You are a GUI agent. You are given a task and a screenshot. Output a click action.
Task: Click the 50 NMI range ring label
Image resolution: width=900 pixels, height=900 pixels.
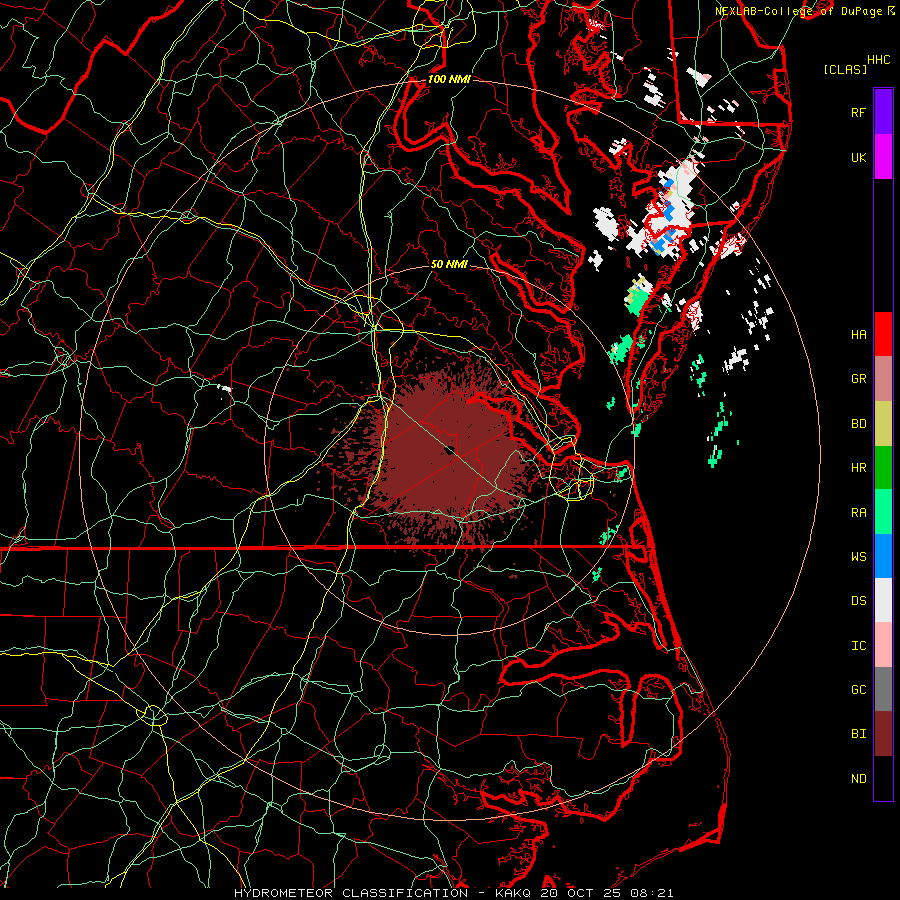coord(449,264)
